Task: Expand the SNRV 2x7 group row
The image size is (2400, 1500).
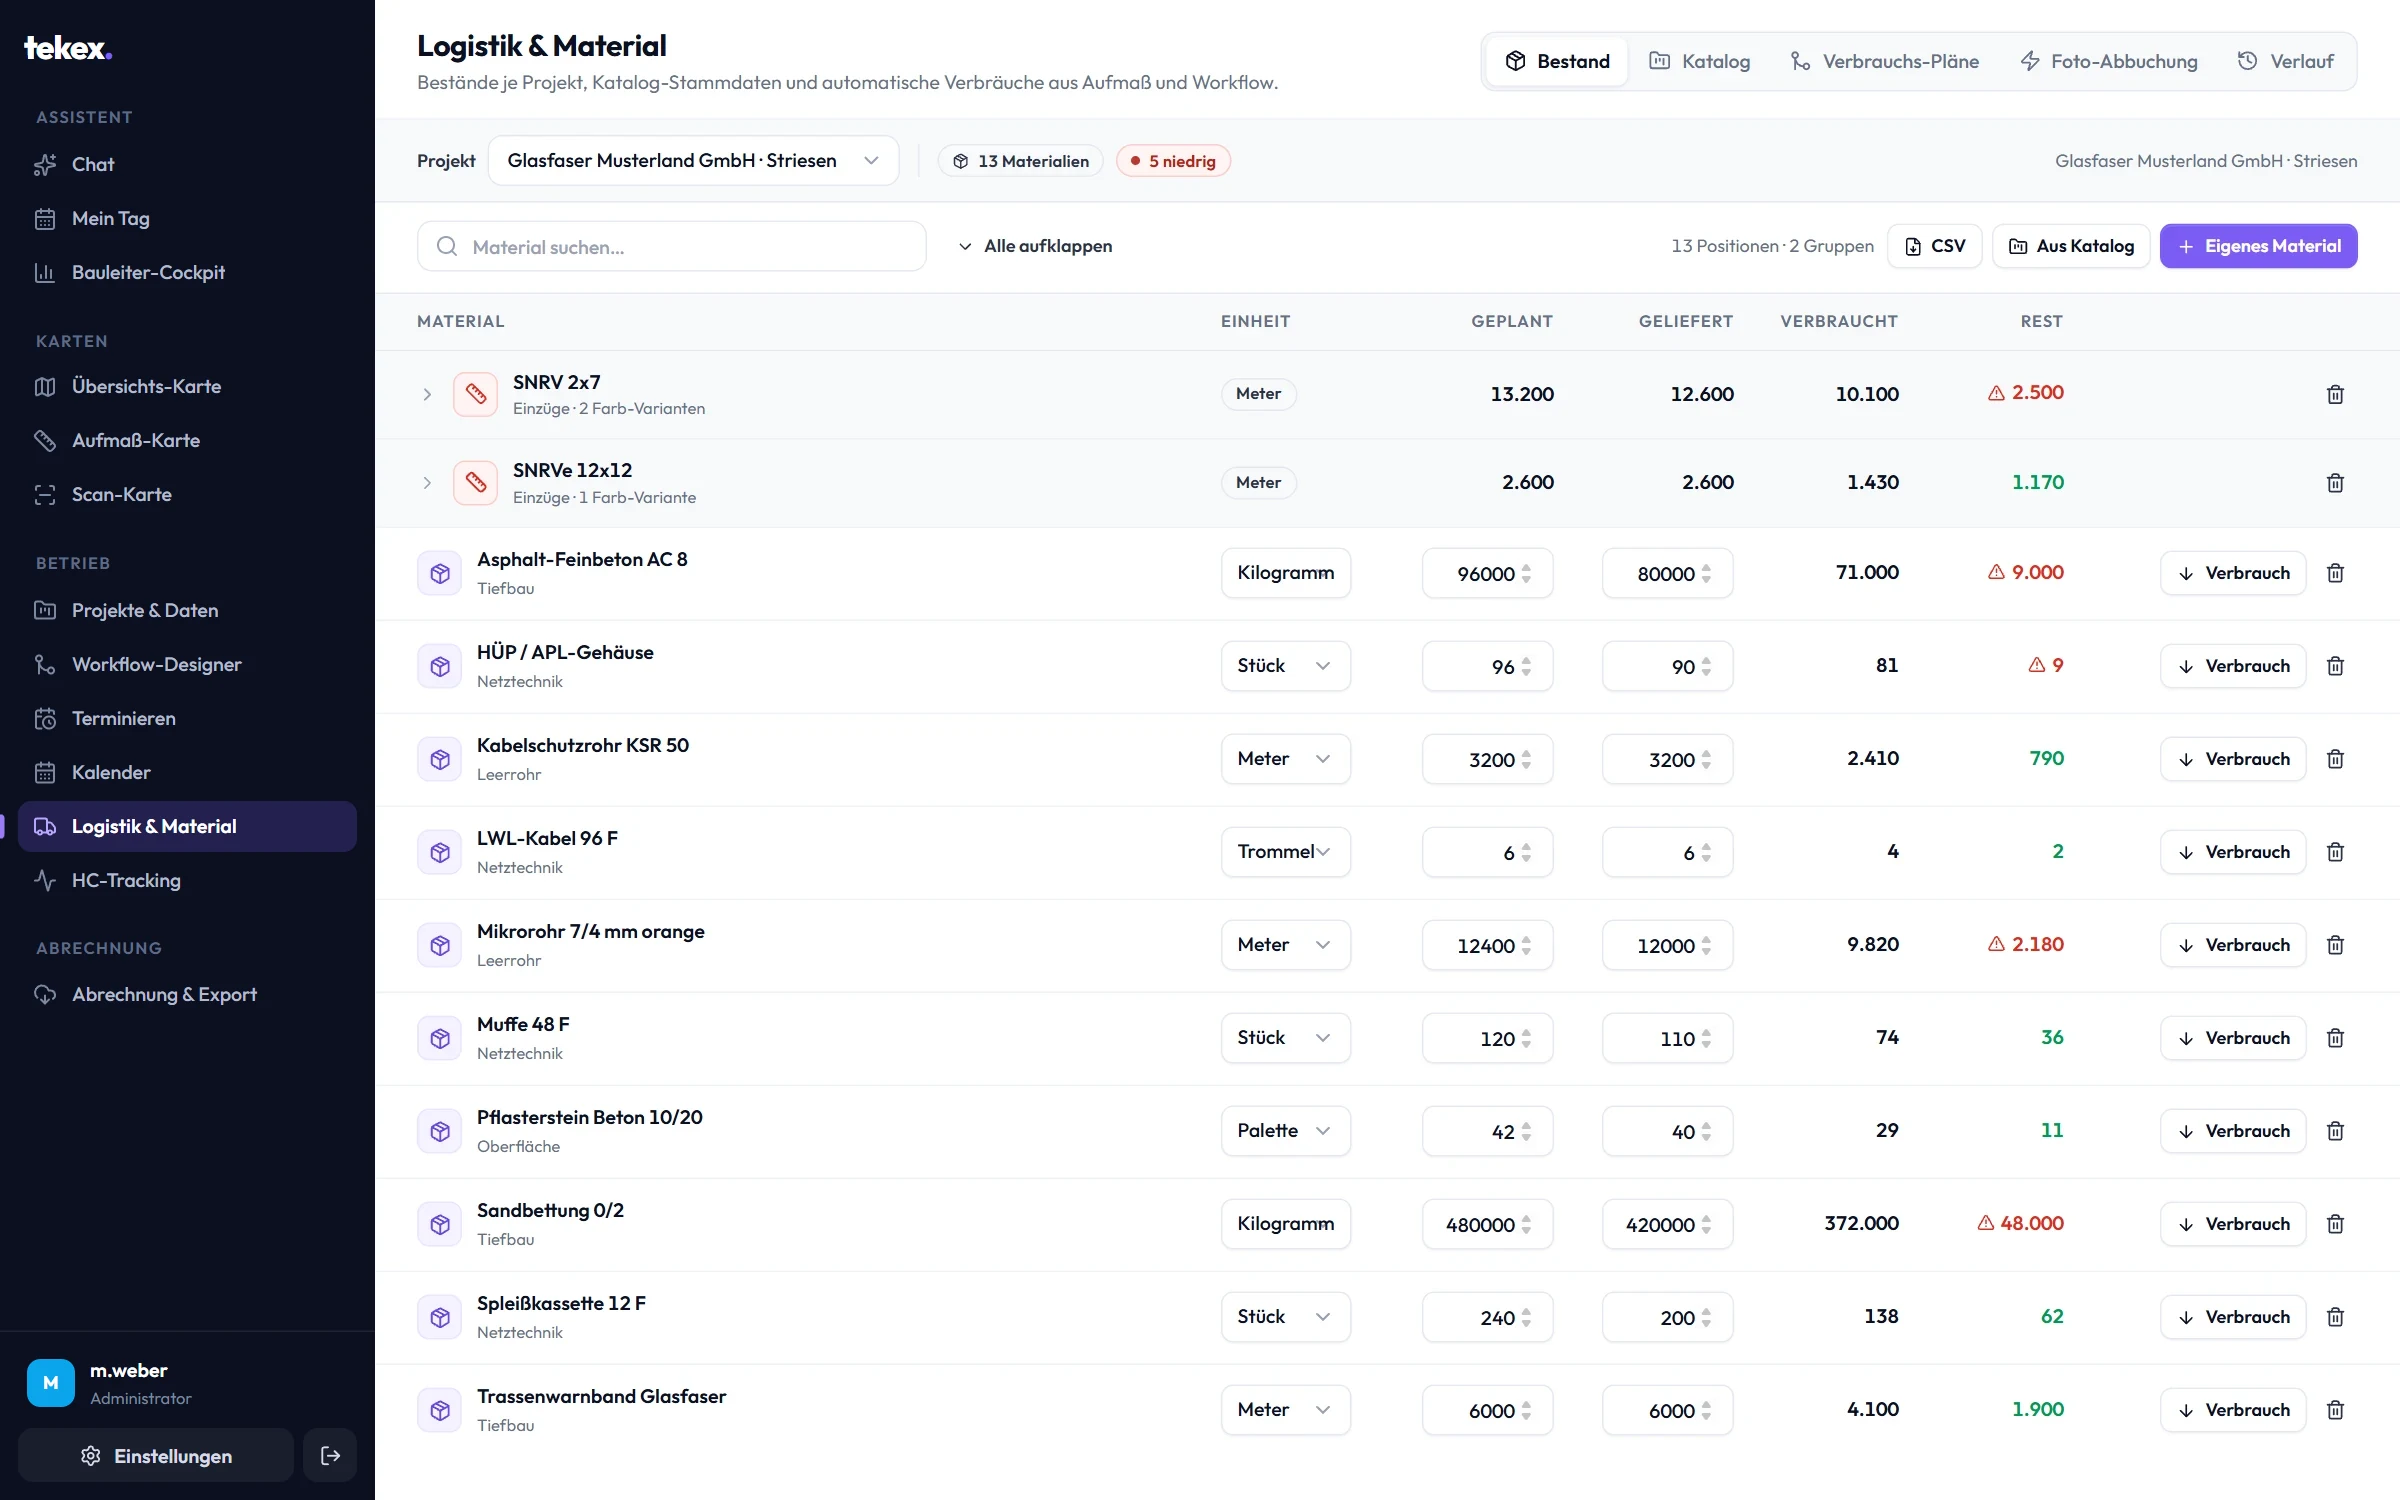Action: [x=427, y=394]
